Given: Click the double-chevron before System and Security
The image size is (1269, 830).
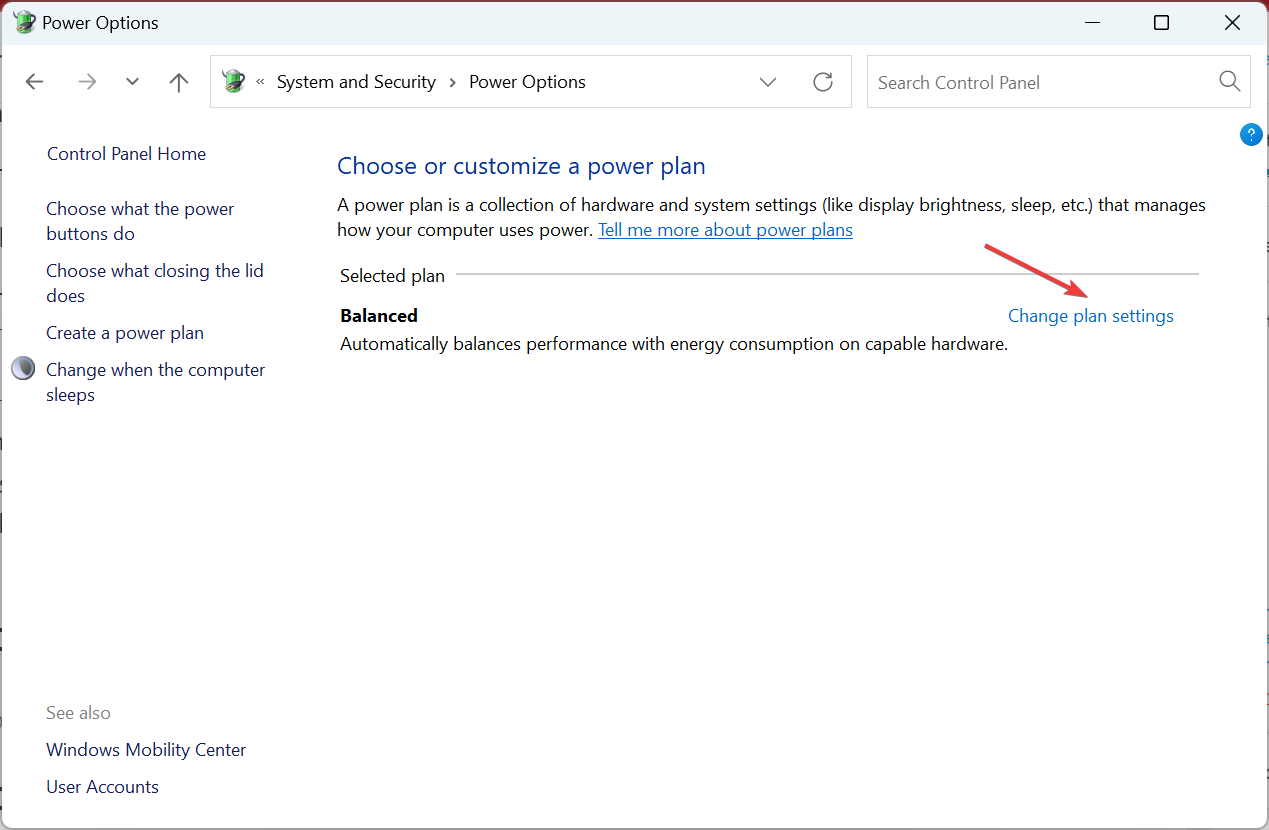Looking at the screenshot, I should coord(260,82).
